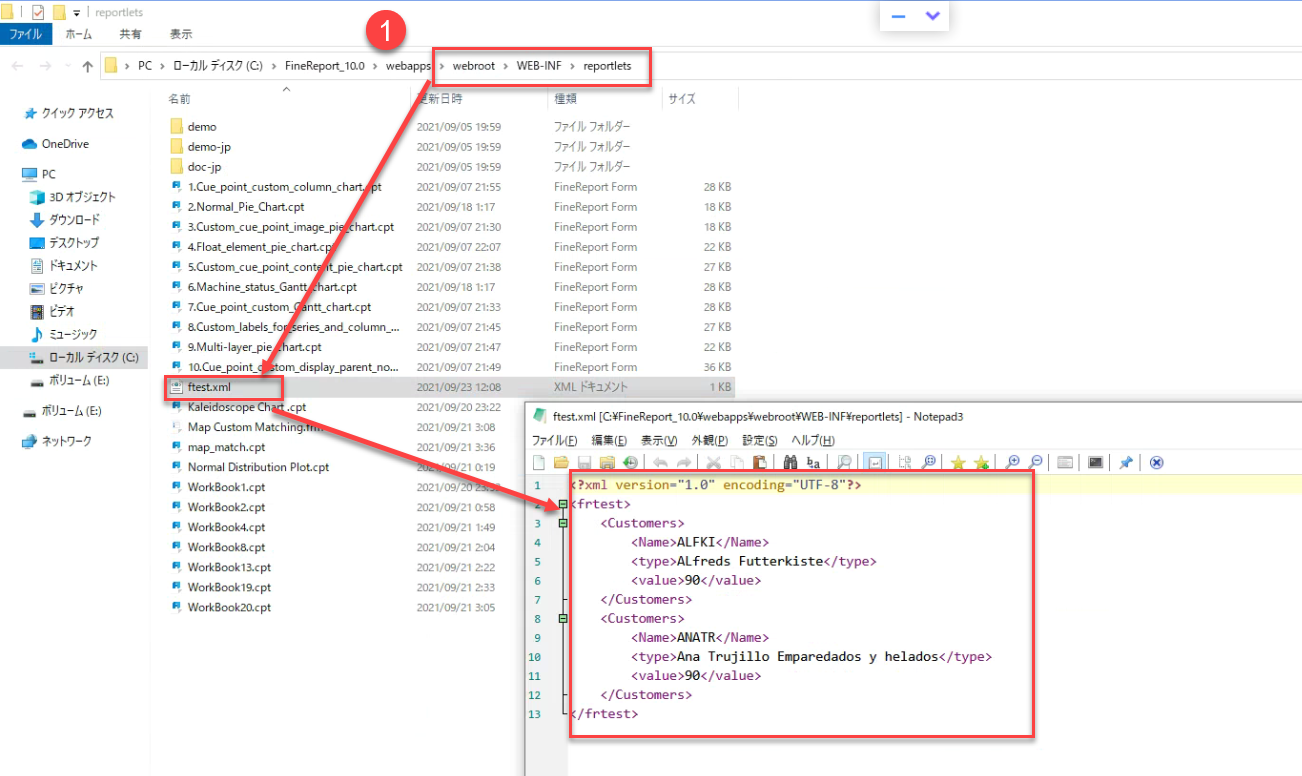This screenshot has width=1302, height=776.
Task: Open the 設定(S) menu in Notepad3
Action: [761, 439]
